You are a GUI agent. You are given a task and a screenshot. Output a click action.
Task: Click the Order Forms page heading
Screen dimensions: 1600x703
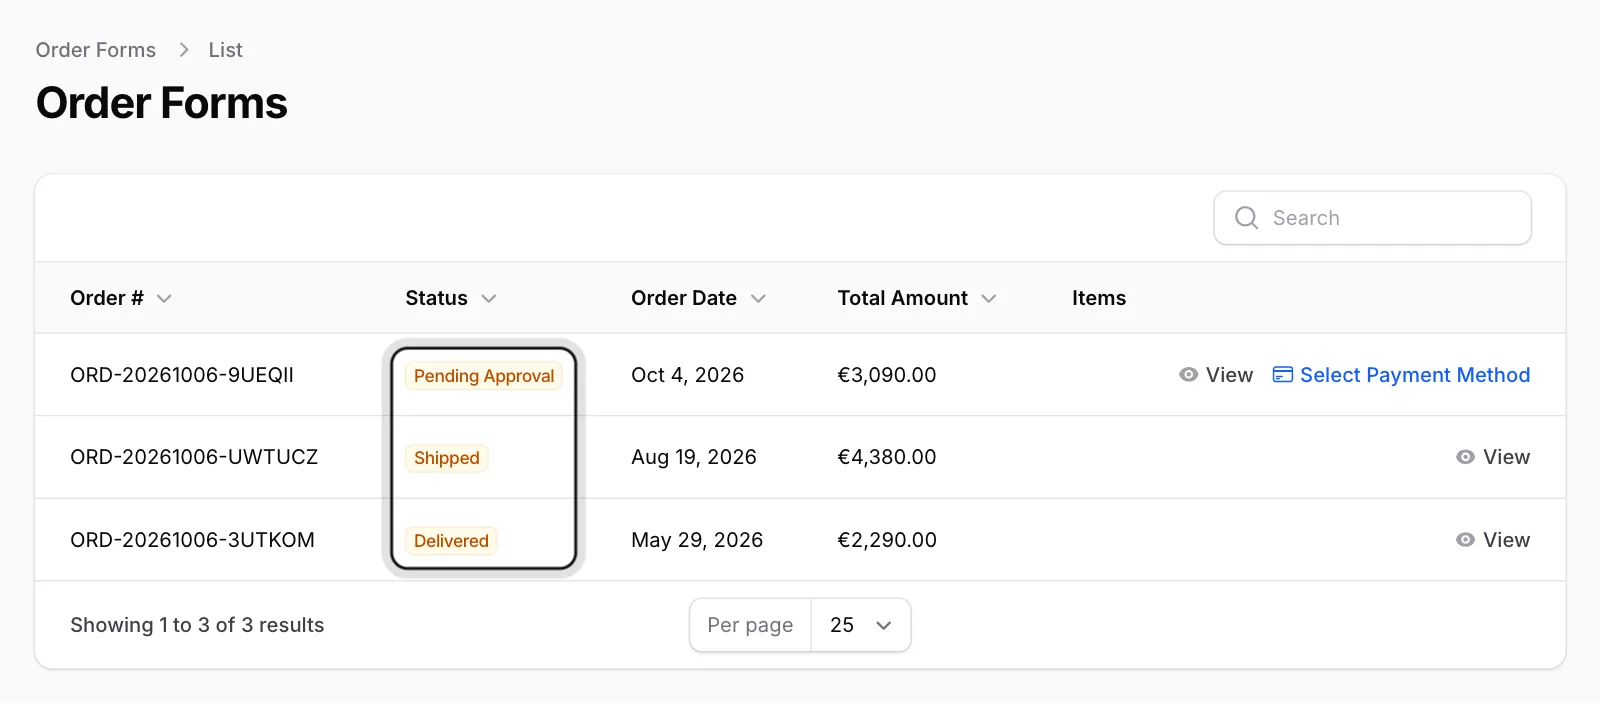(162, 103)
